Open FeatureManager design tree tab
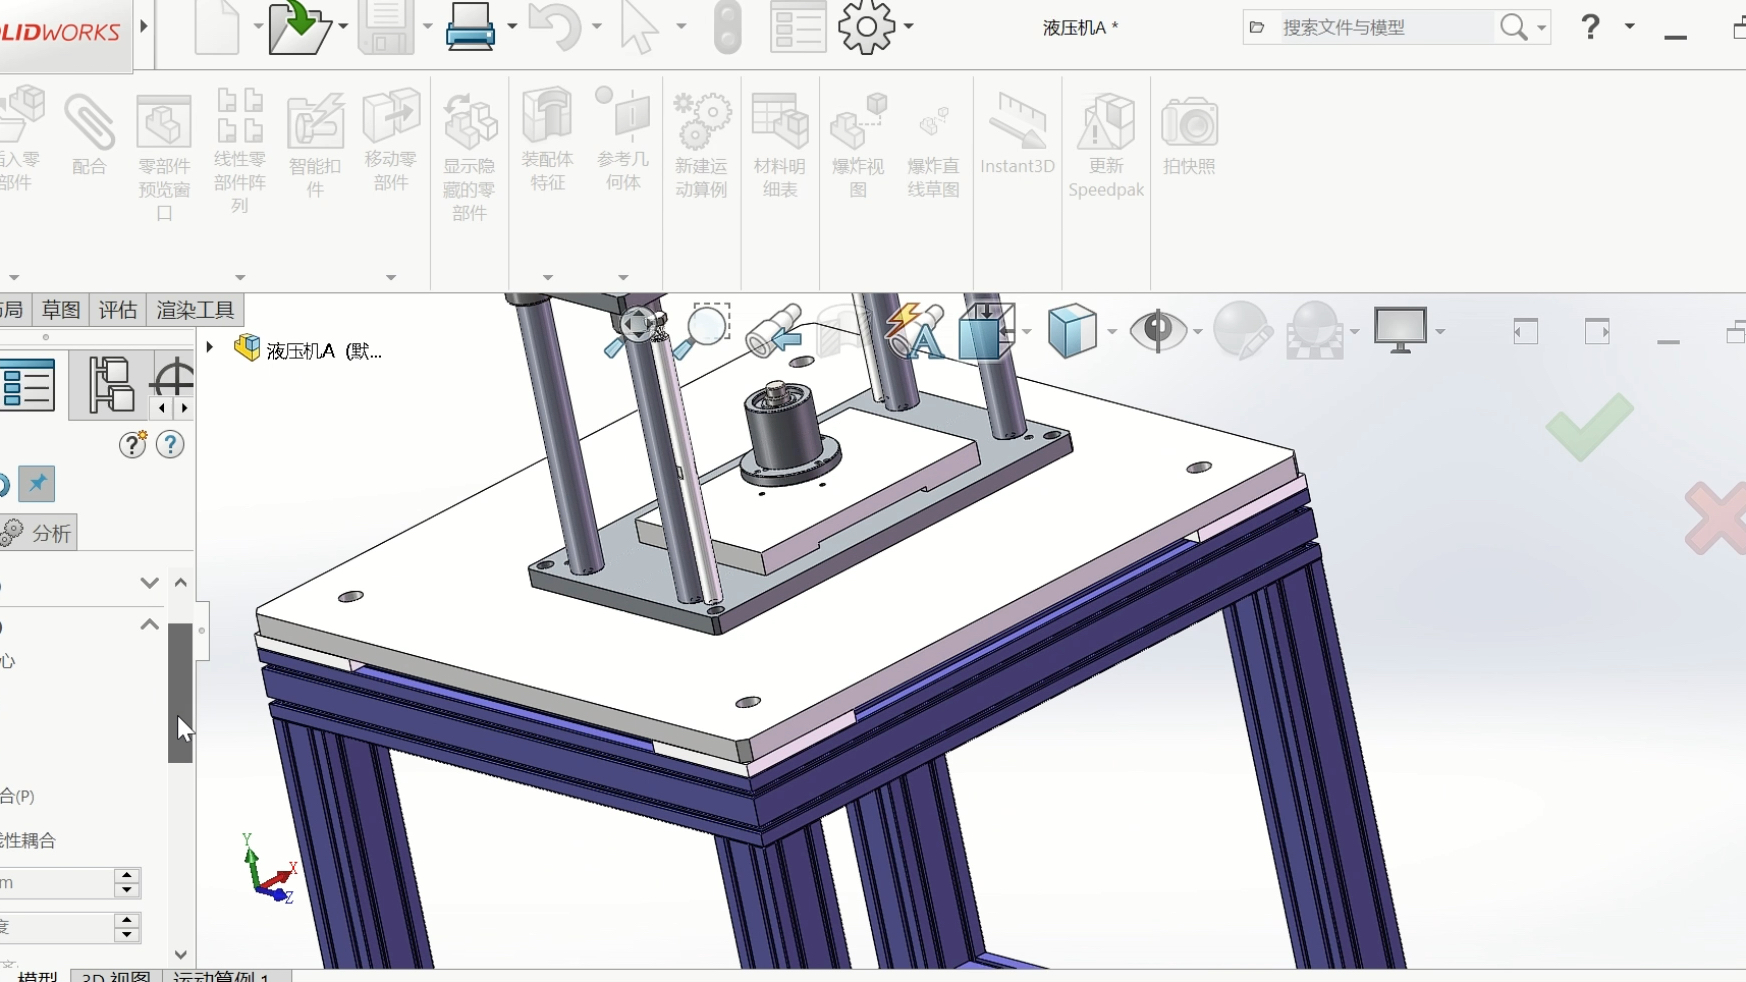 click(27, 386)
